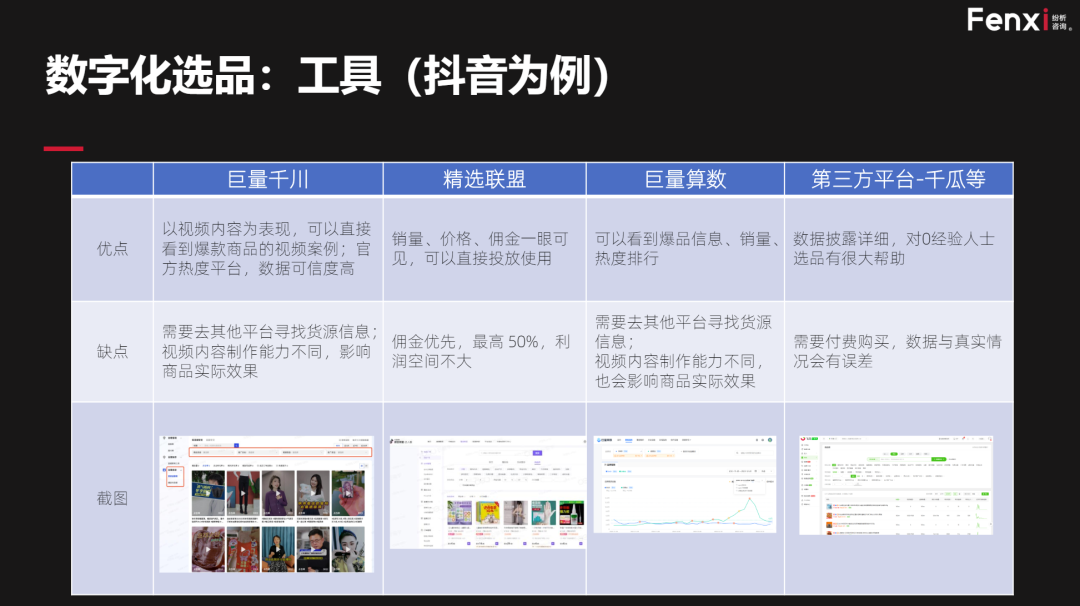
Task: Click the 优点 row label
Action: (112, 249)
